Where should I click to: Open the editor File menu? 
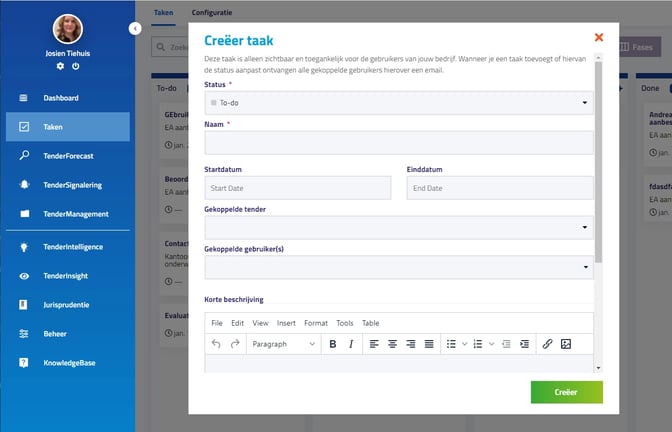(x=217, y=323)
